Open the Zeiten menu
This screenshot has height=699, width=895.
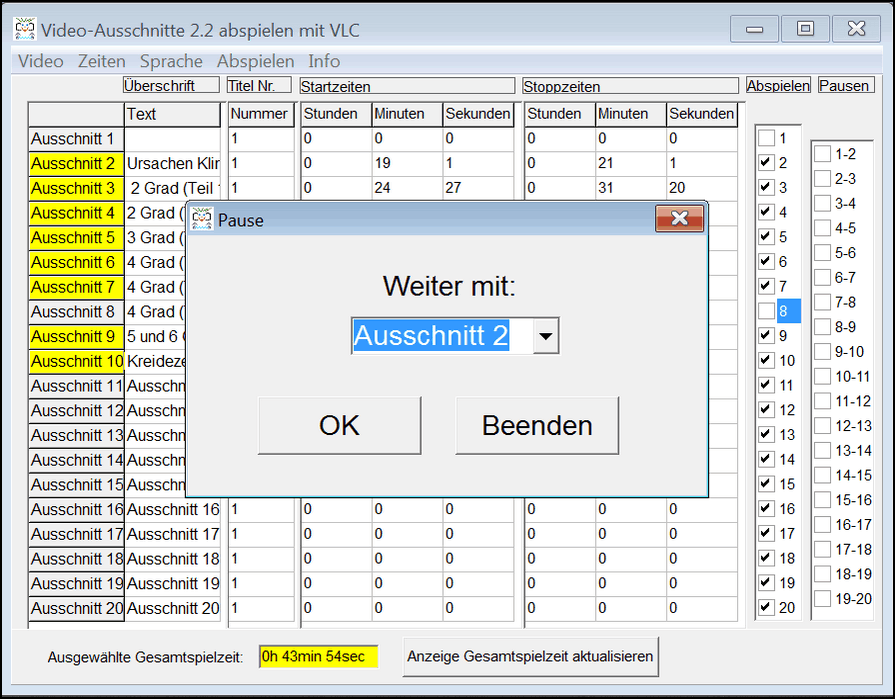point(101,61)
